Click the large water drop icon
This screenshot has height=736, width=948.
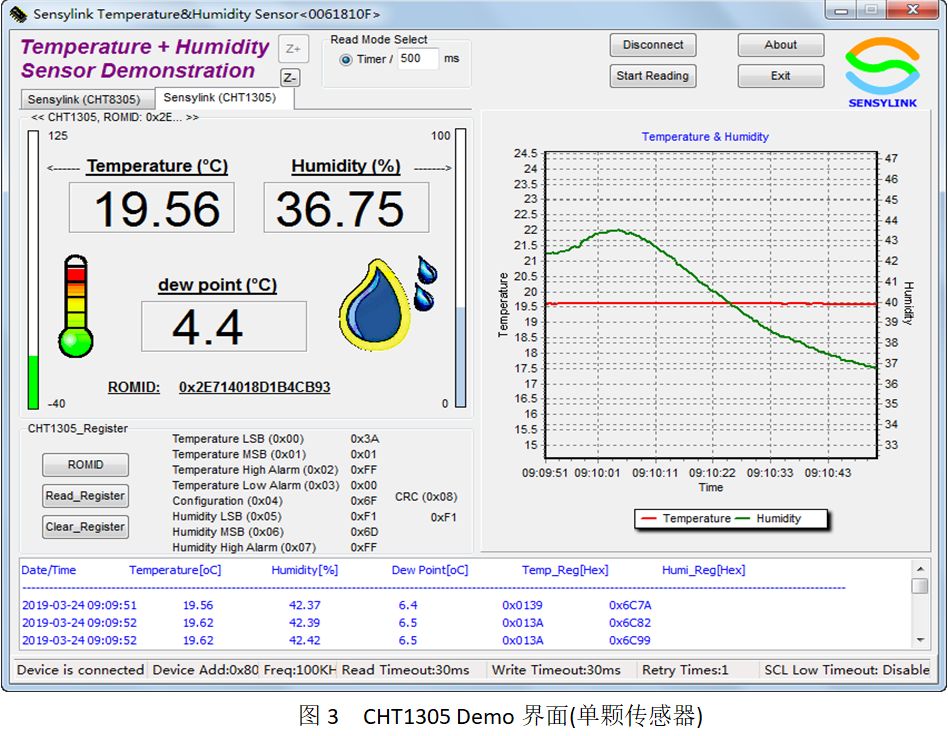click(x=374, y=305)
